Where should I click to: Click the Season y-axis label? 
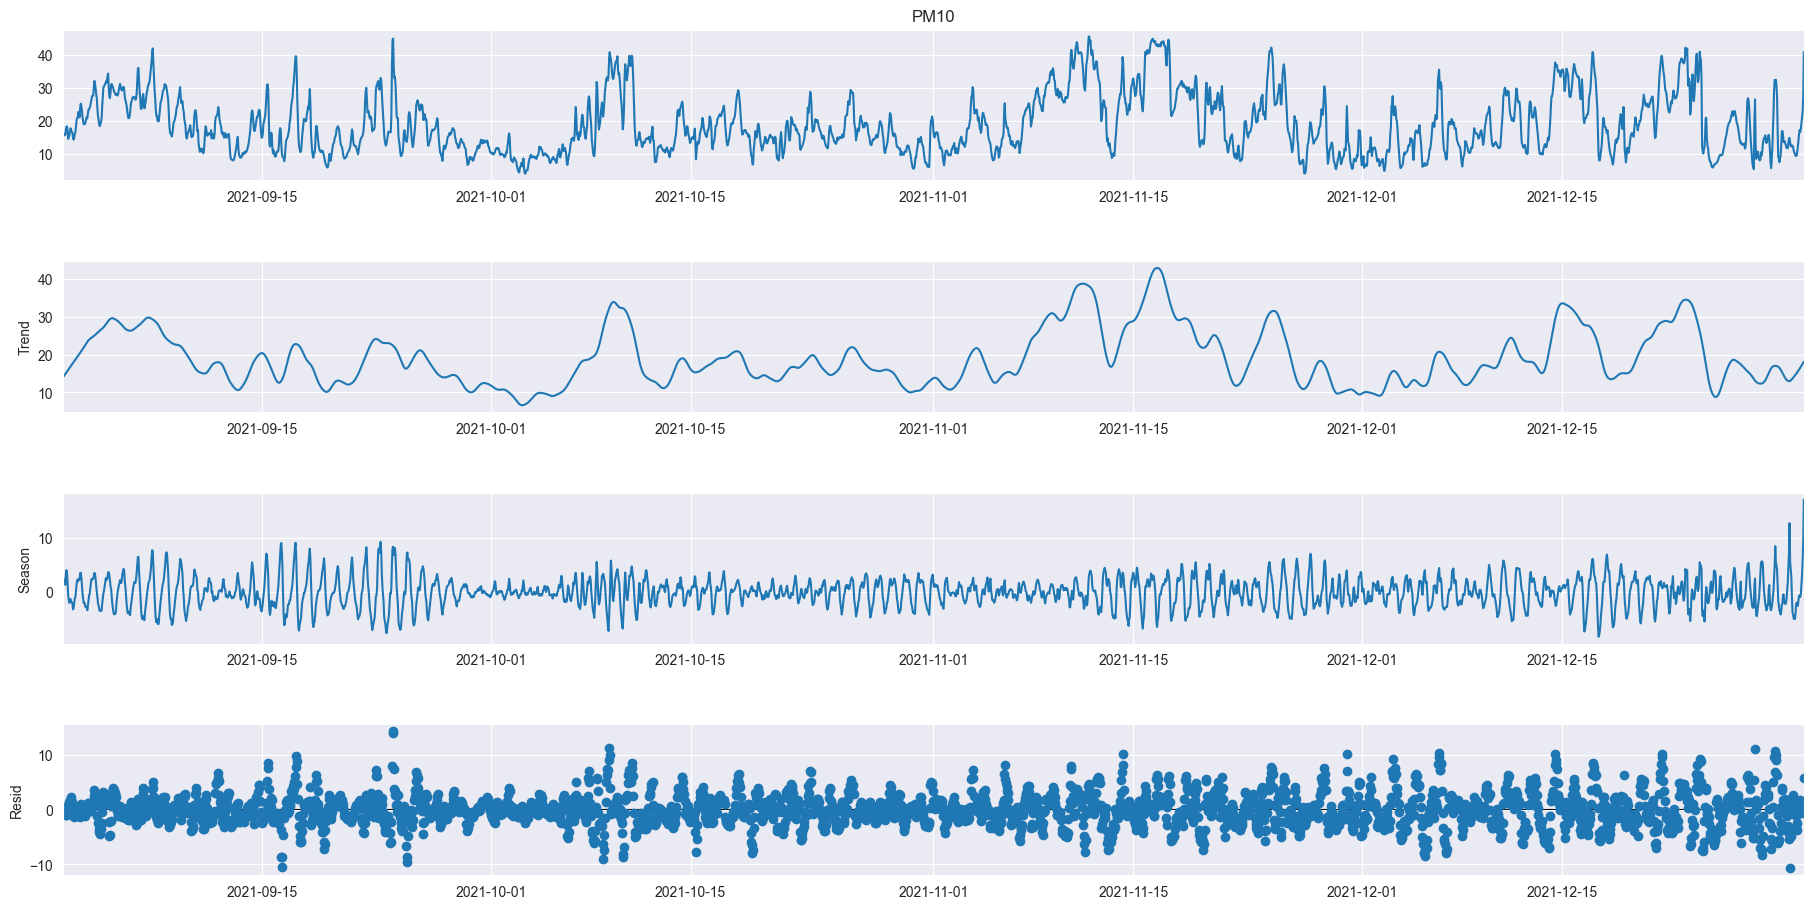pos(24,570)
